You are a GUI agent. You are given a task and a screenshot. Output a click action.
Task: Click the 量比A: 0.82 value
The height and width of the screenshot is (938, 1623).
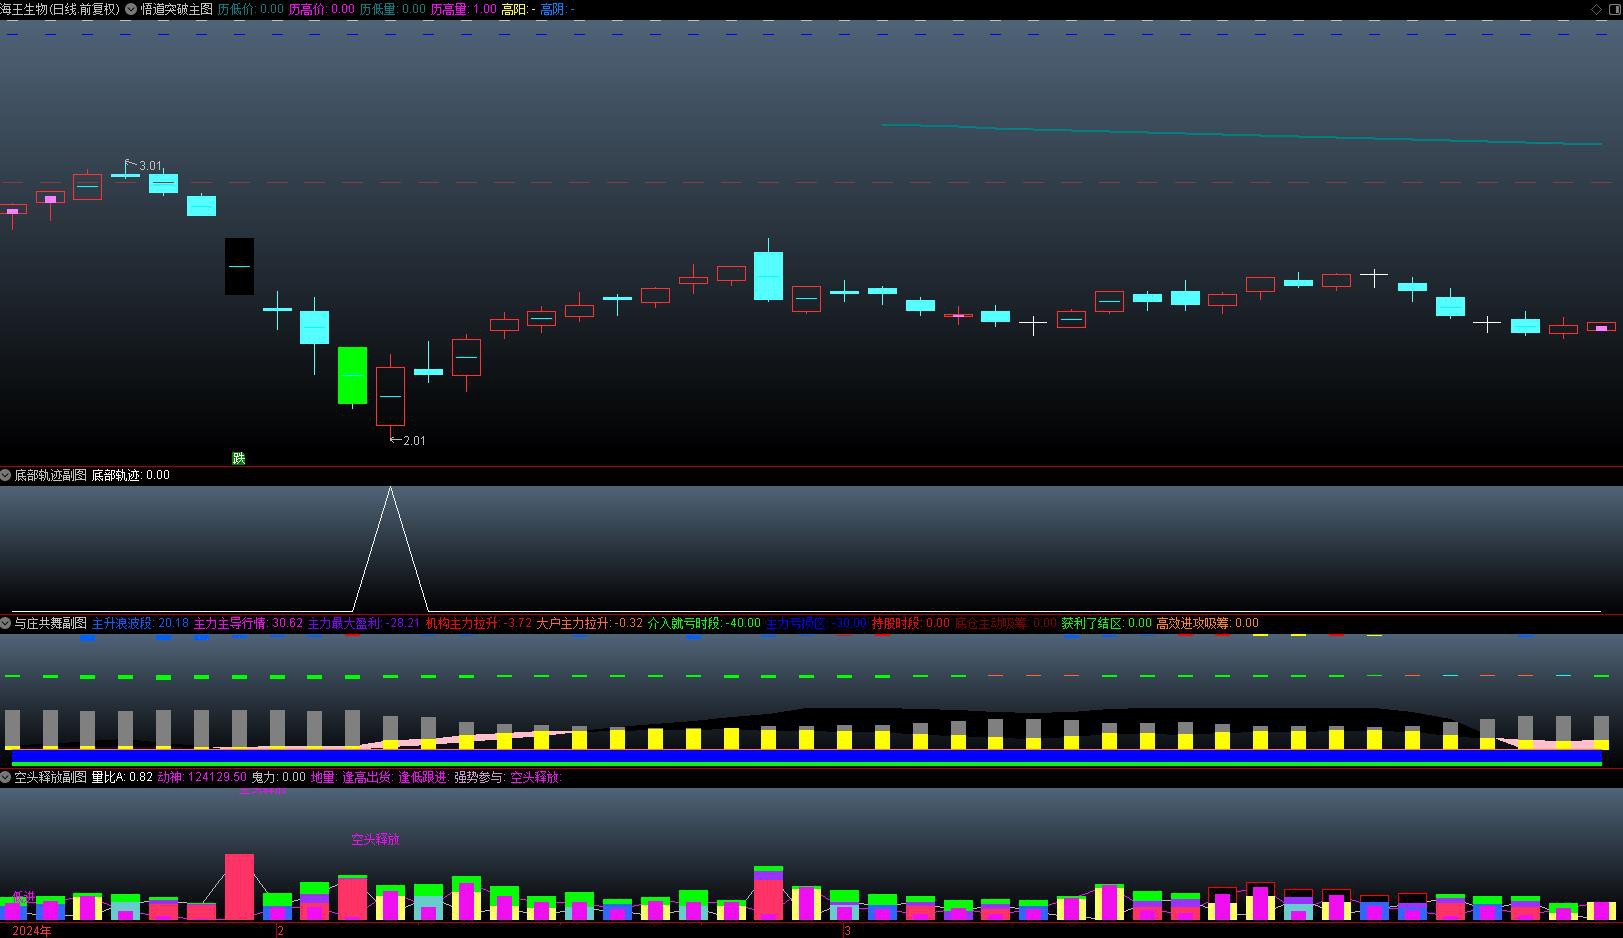(122, 777)
